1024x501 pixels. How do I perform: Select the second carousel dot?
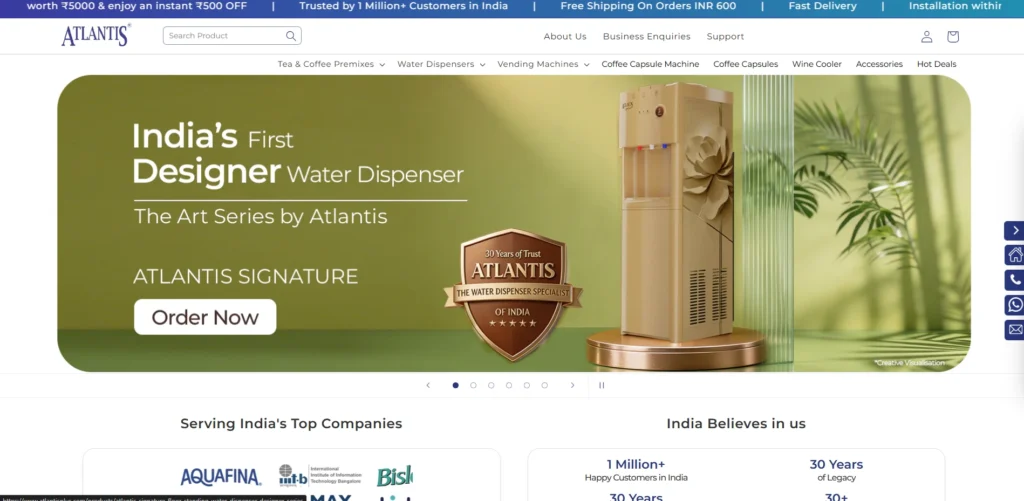tap(473, 385)
